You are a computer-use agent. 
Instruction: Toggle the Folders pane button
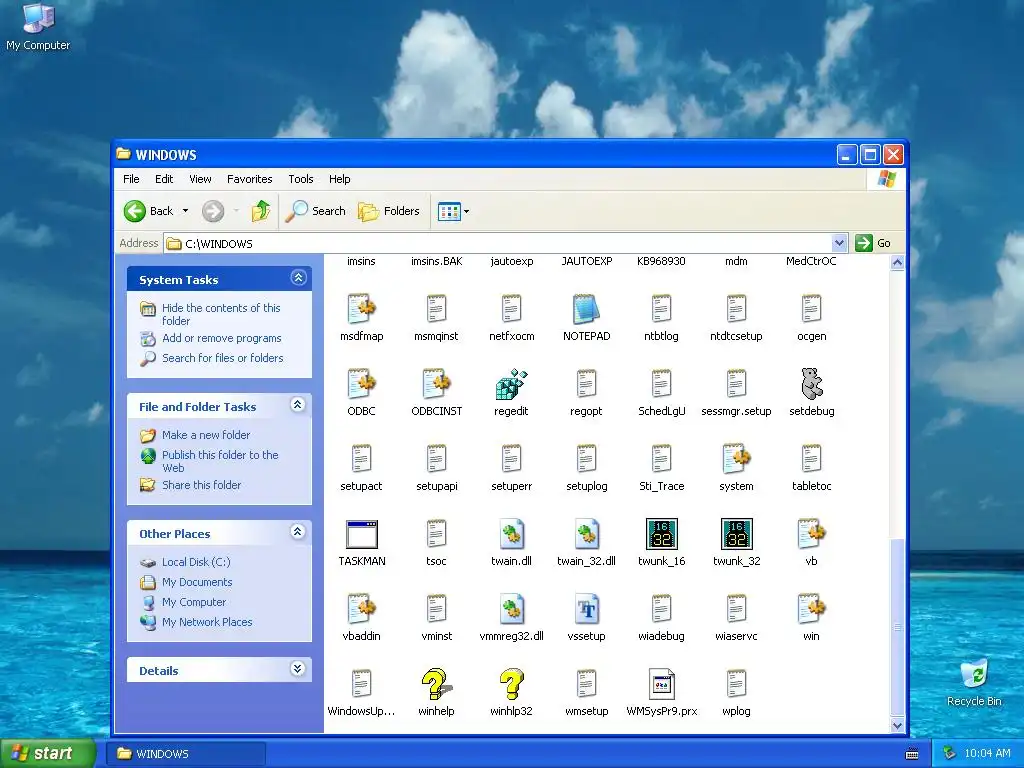click(389, 211)
